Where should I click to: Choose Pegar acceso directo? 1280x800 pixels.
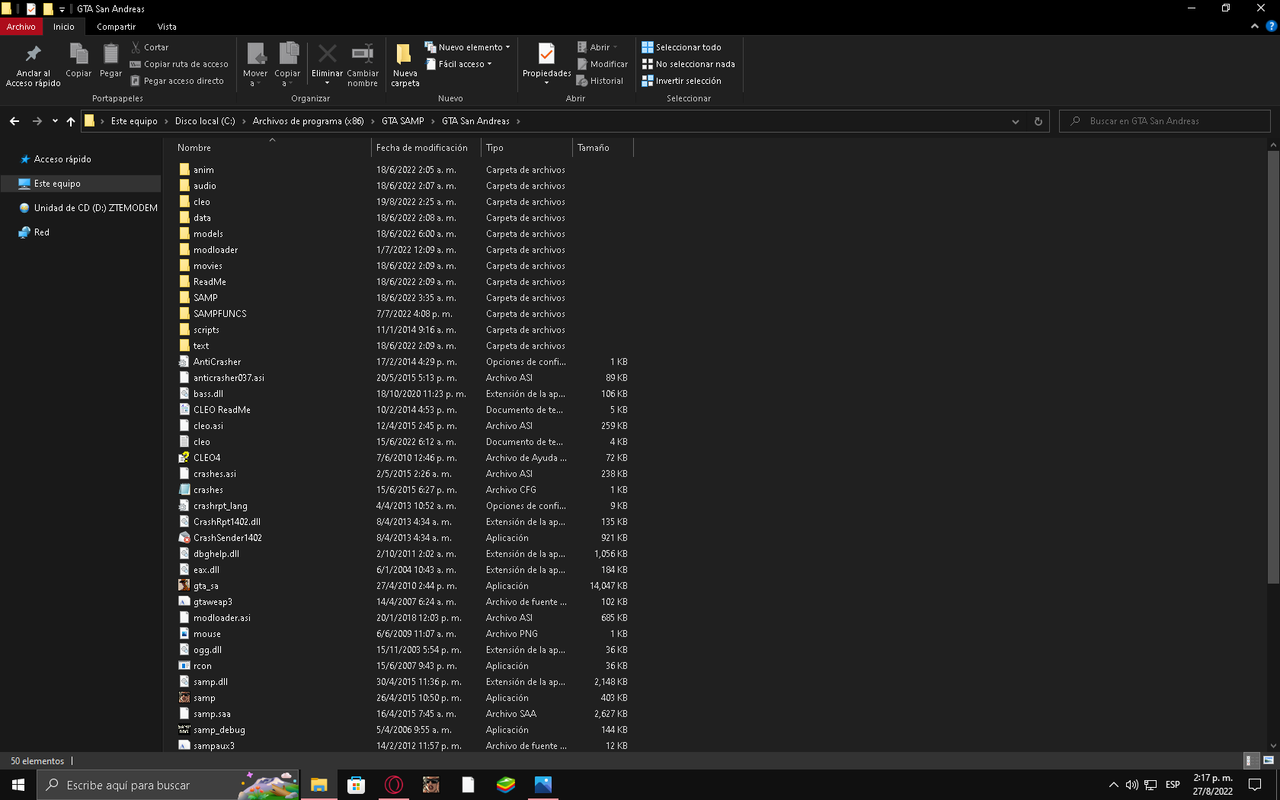coord(177,81)
